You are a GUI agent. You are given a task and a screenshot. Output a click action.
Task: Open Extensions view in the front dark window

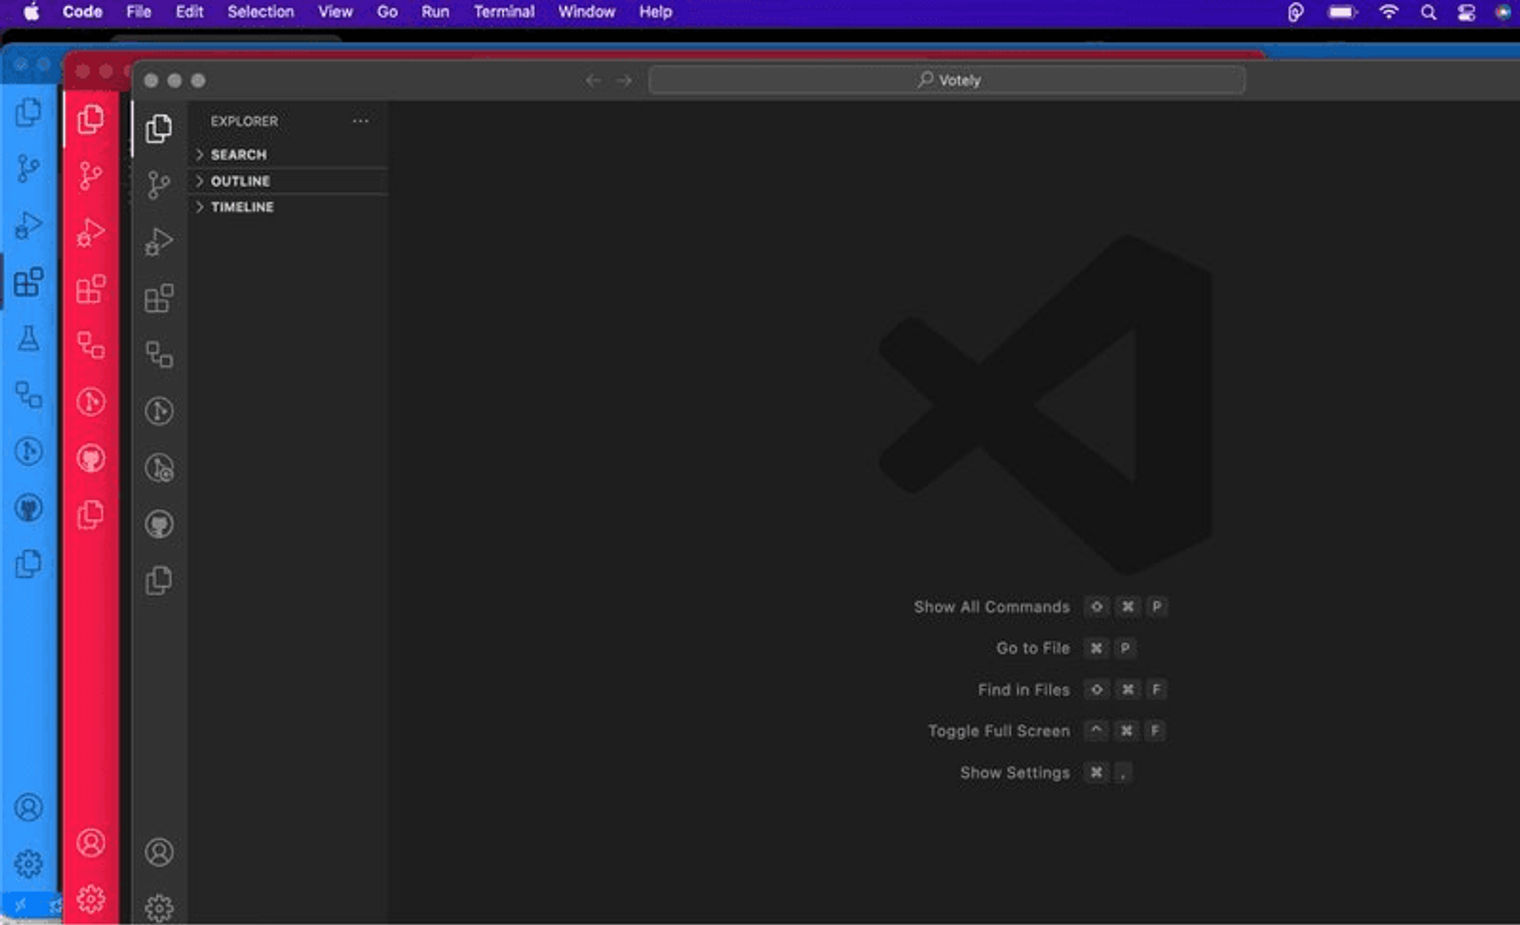[x=159, y=298]
